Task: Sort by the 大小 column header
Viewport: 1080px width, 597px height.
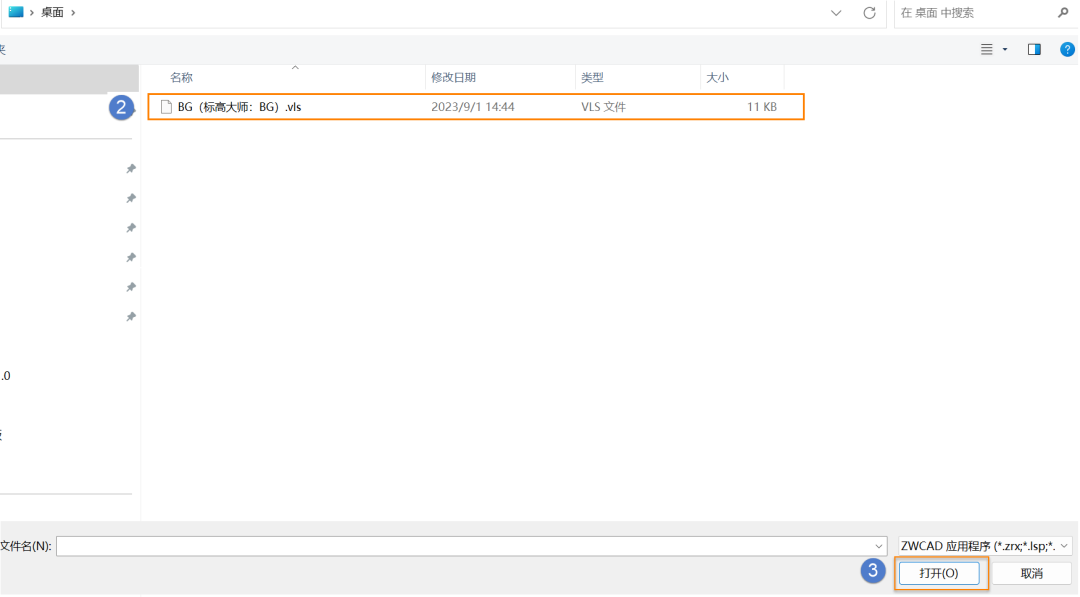Action: [x=718, y=78]
